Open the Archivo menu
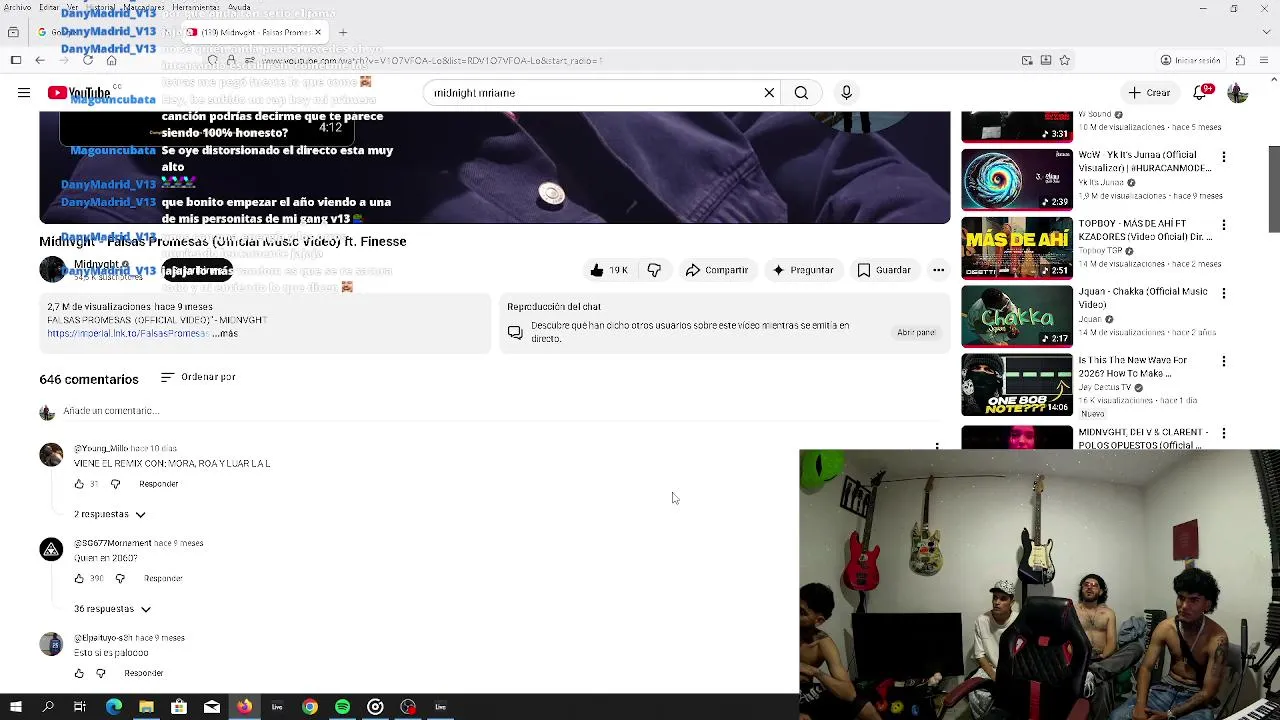The height and width of the screenshot is (720, 1280). [x=17, y=7]
